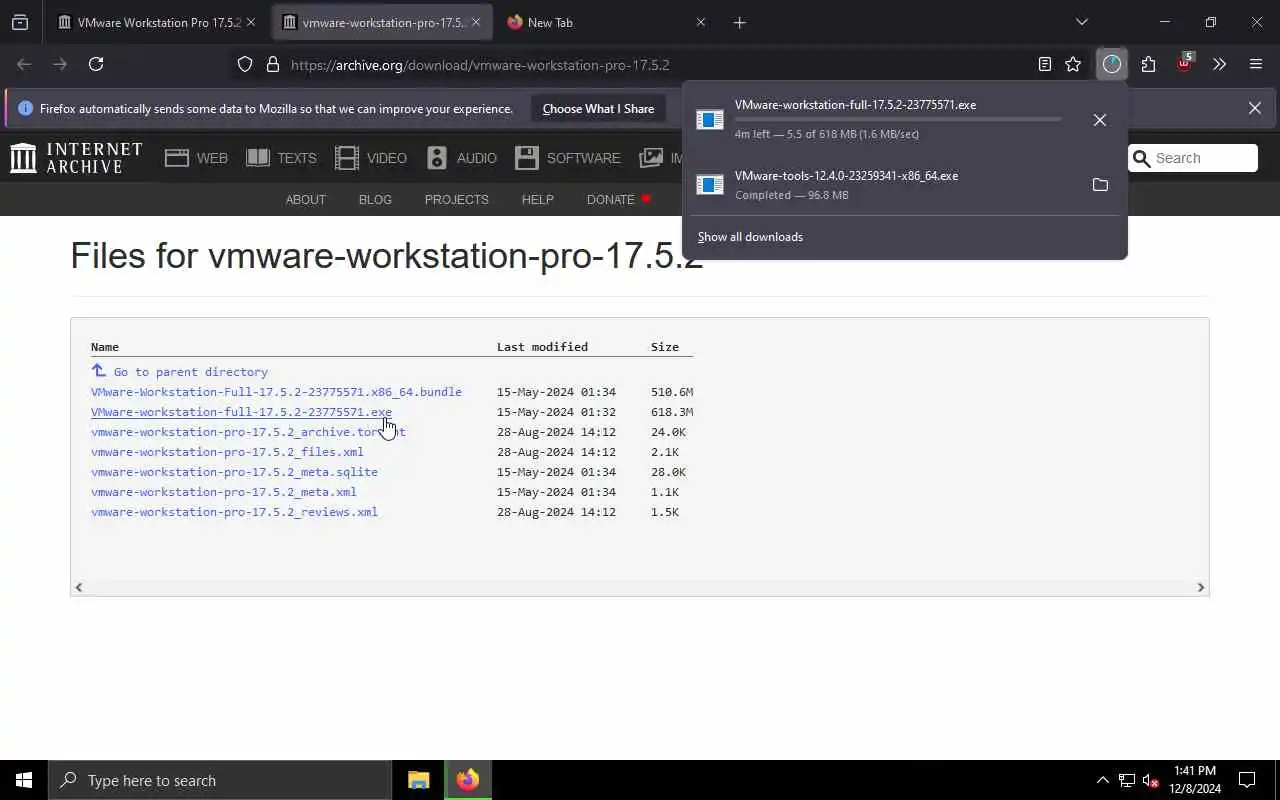Click Choose What I Share button
This screenshot has height=800, width=1280.
coord(598,109)
